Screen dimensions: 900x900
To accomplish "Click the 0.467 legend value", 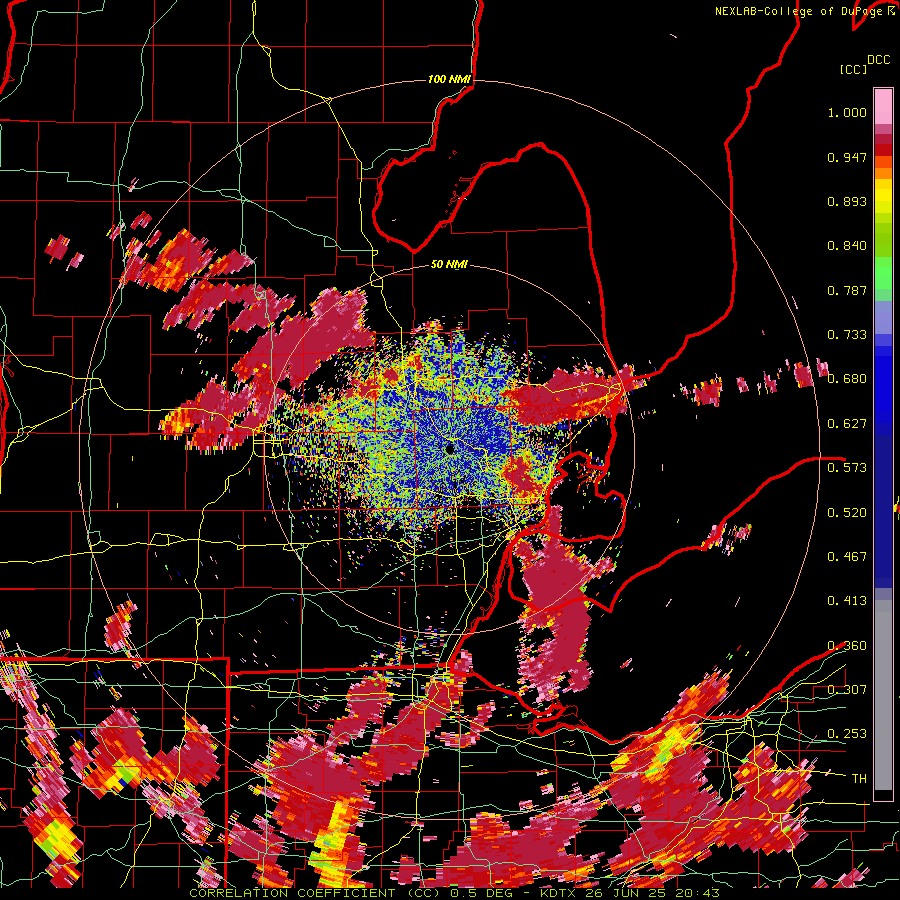I will [x=847, y=556].
